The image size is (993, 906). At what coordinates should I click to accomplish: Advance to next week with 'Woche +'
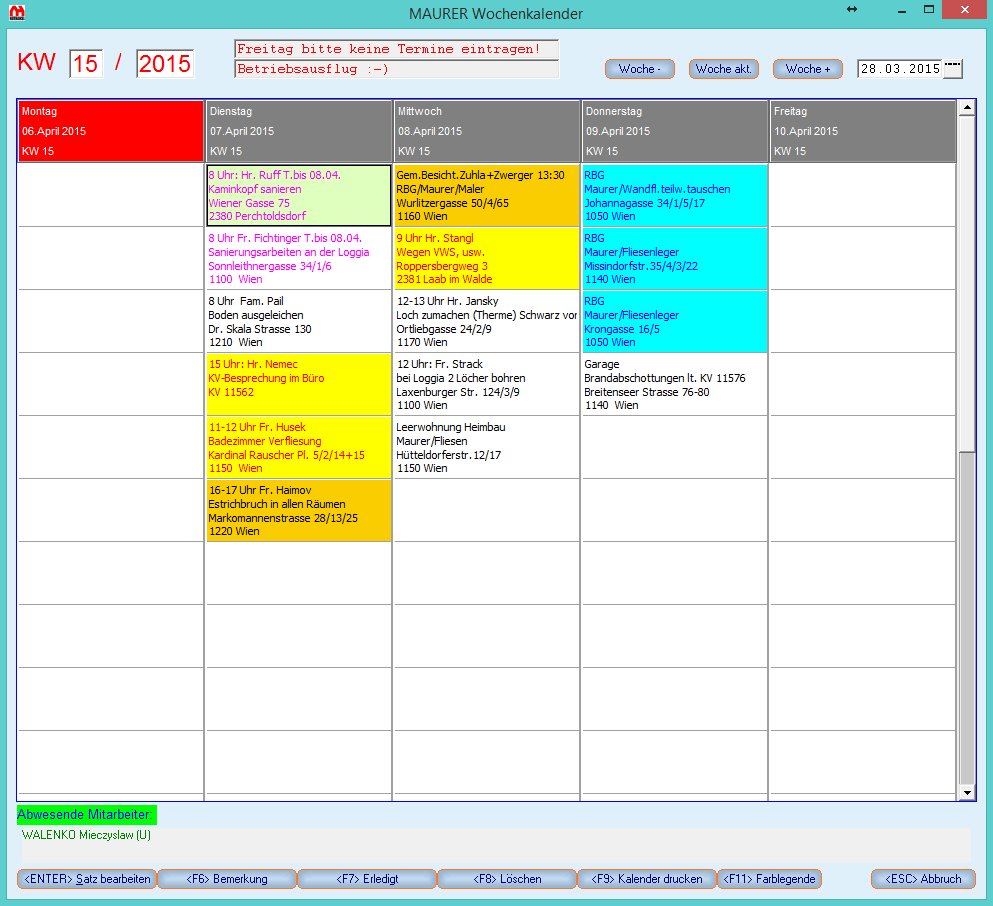click(807, 69)
